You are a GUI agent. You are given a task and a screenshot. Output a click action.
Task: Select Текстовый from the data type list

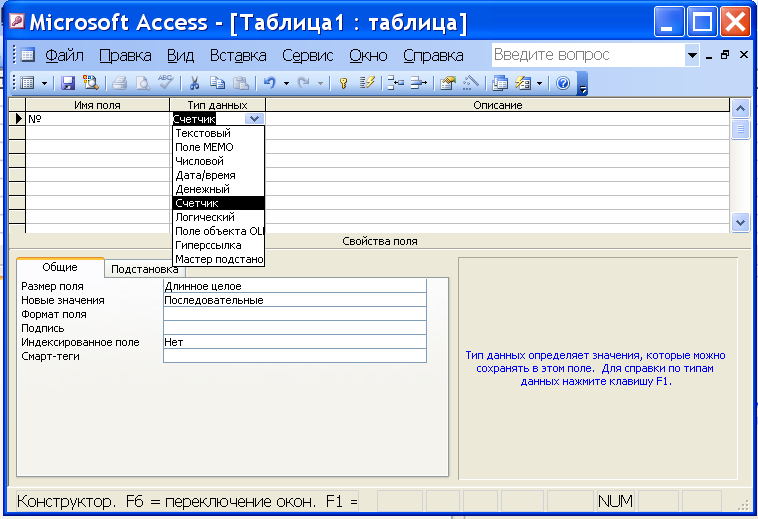tap(219, 133)
